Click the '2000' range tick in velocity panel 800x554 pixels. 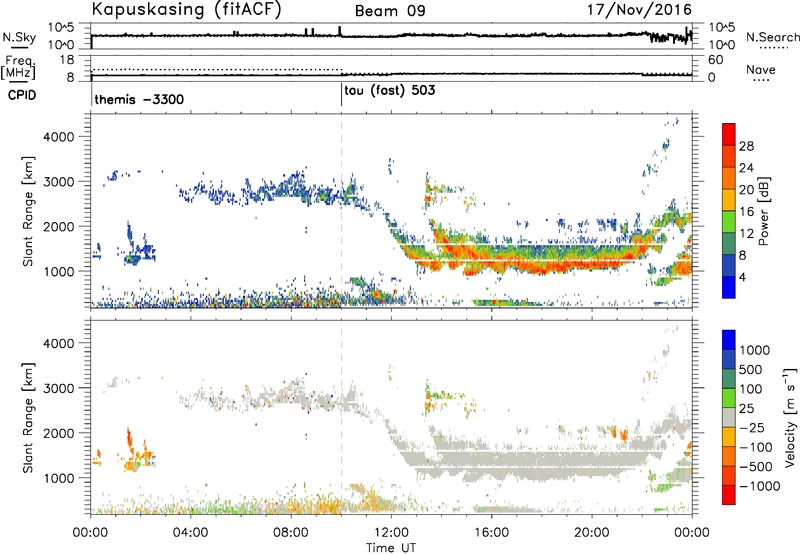58,433
